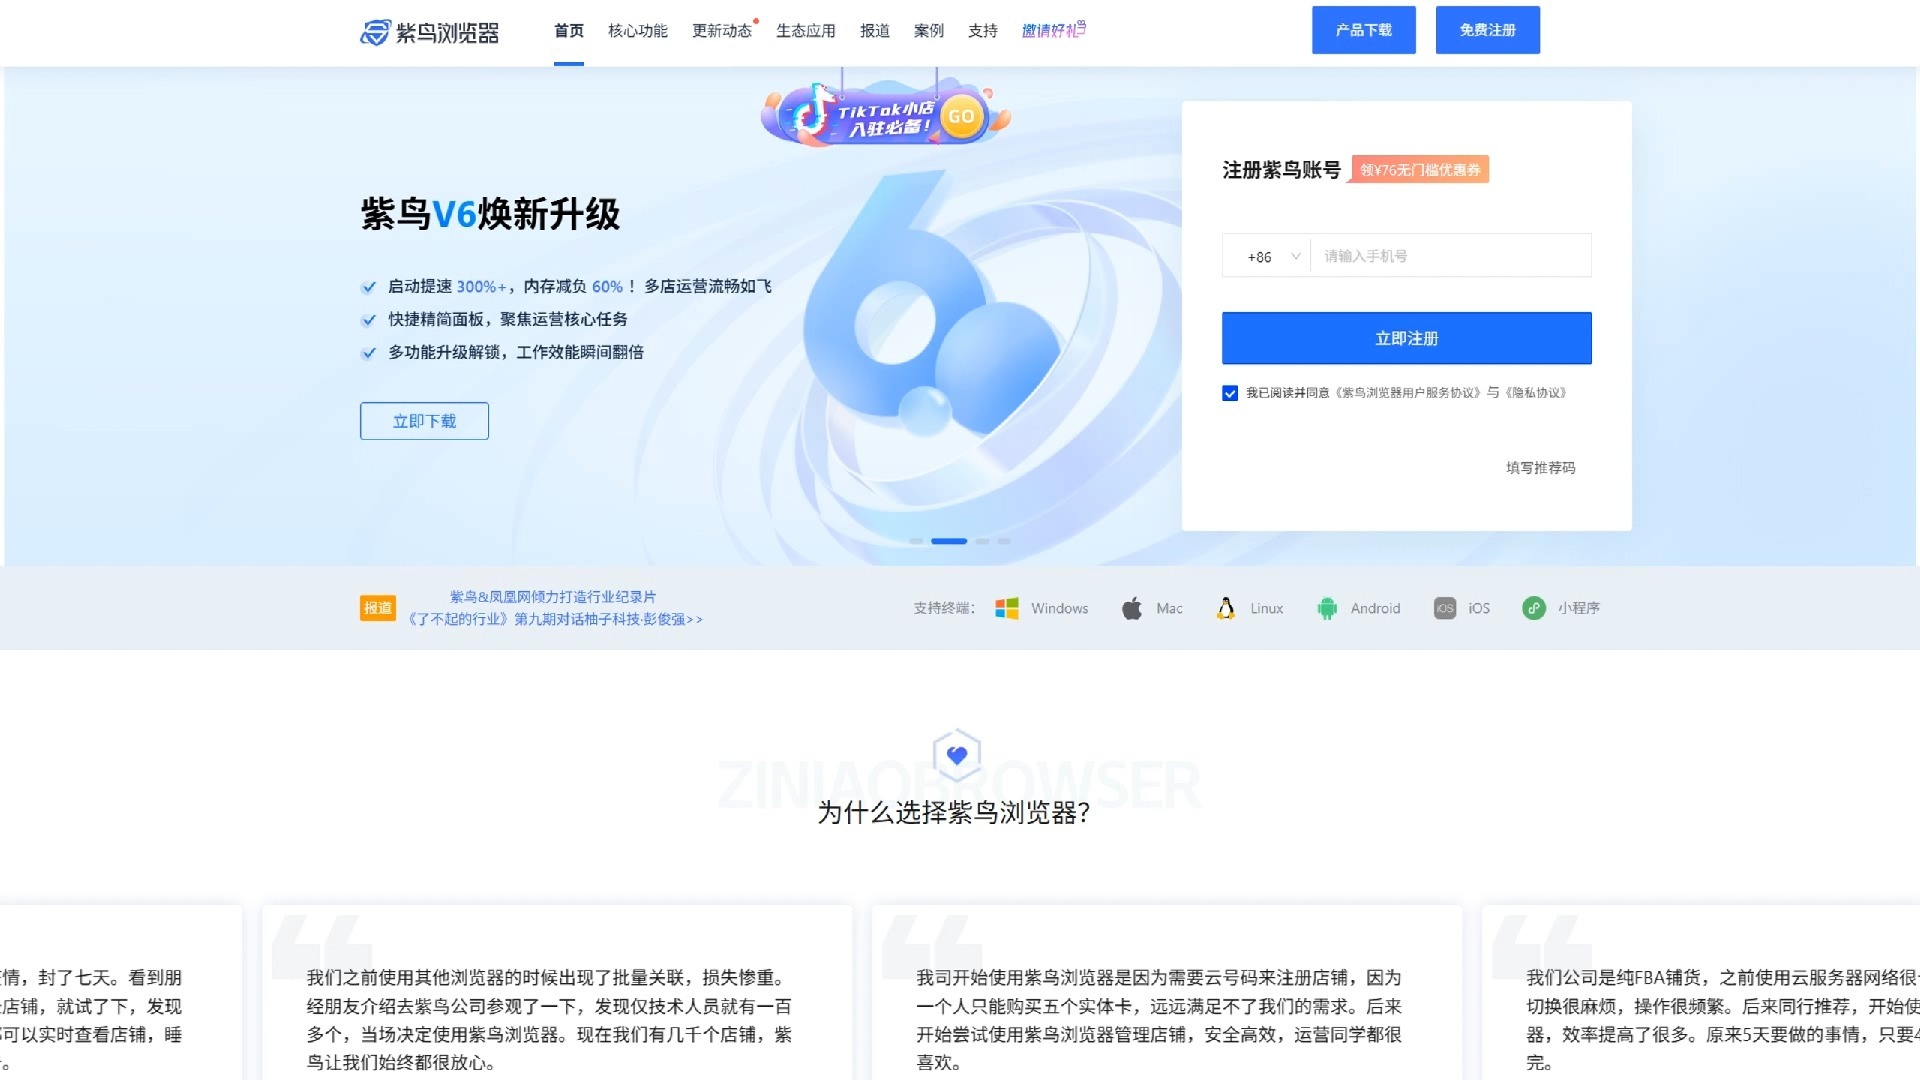Click the 小程序 mini-program icon
Viewport: 1920px width, 1080px height.
tap(1535, 608)
